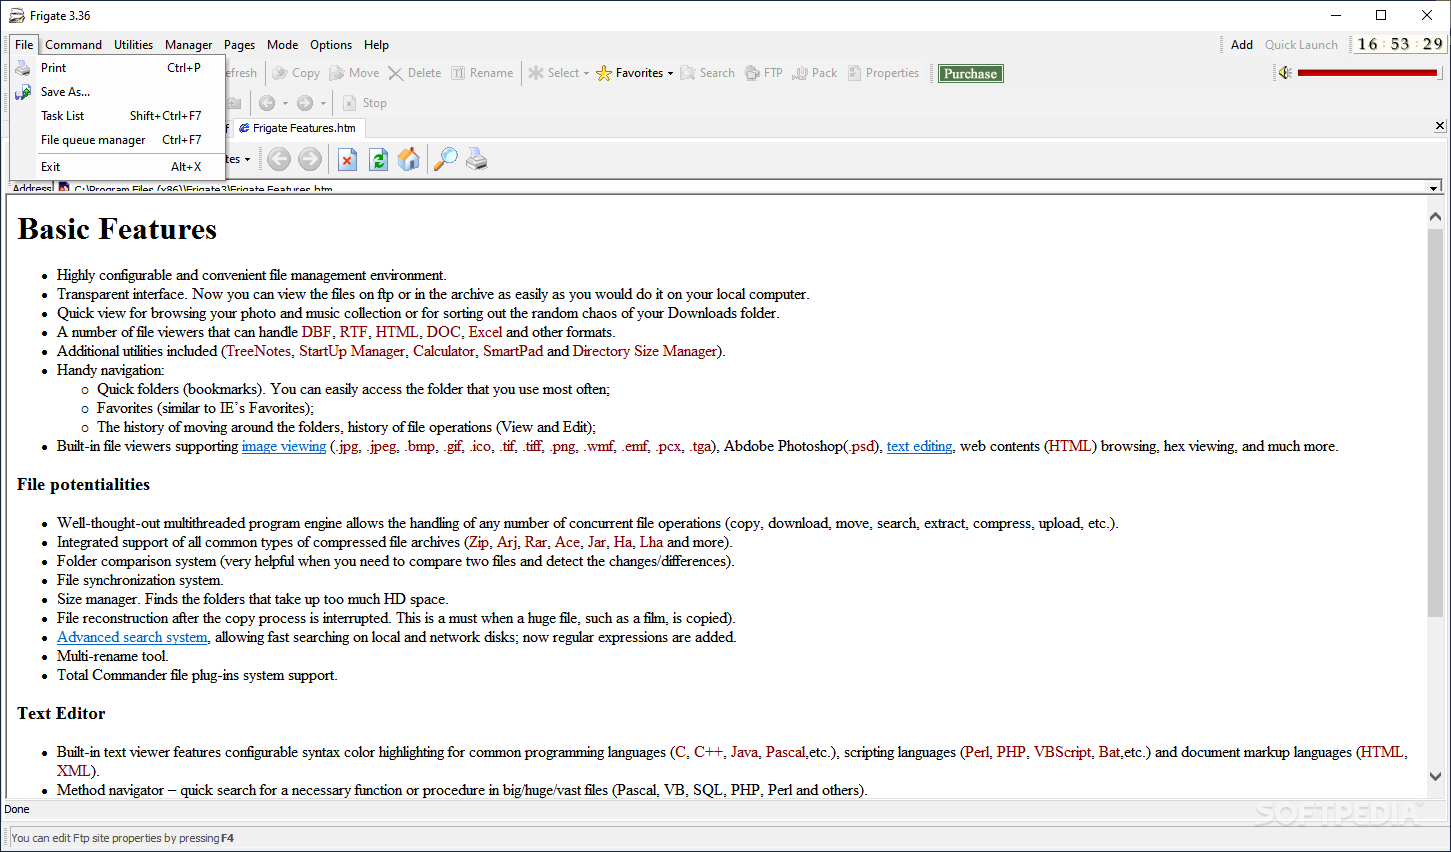This screenshot has width=1451, height=852.
Task: Click the green refresh page icon
Action: point(378,159)
